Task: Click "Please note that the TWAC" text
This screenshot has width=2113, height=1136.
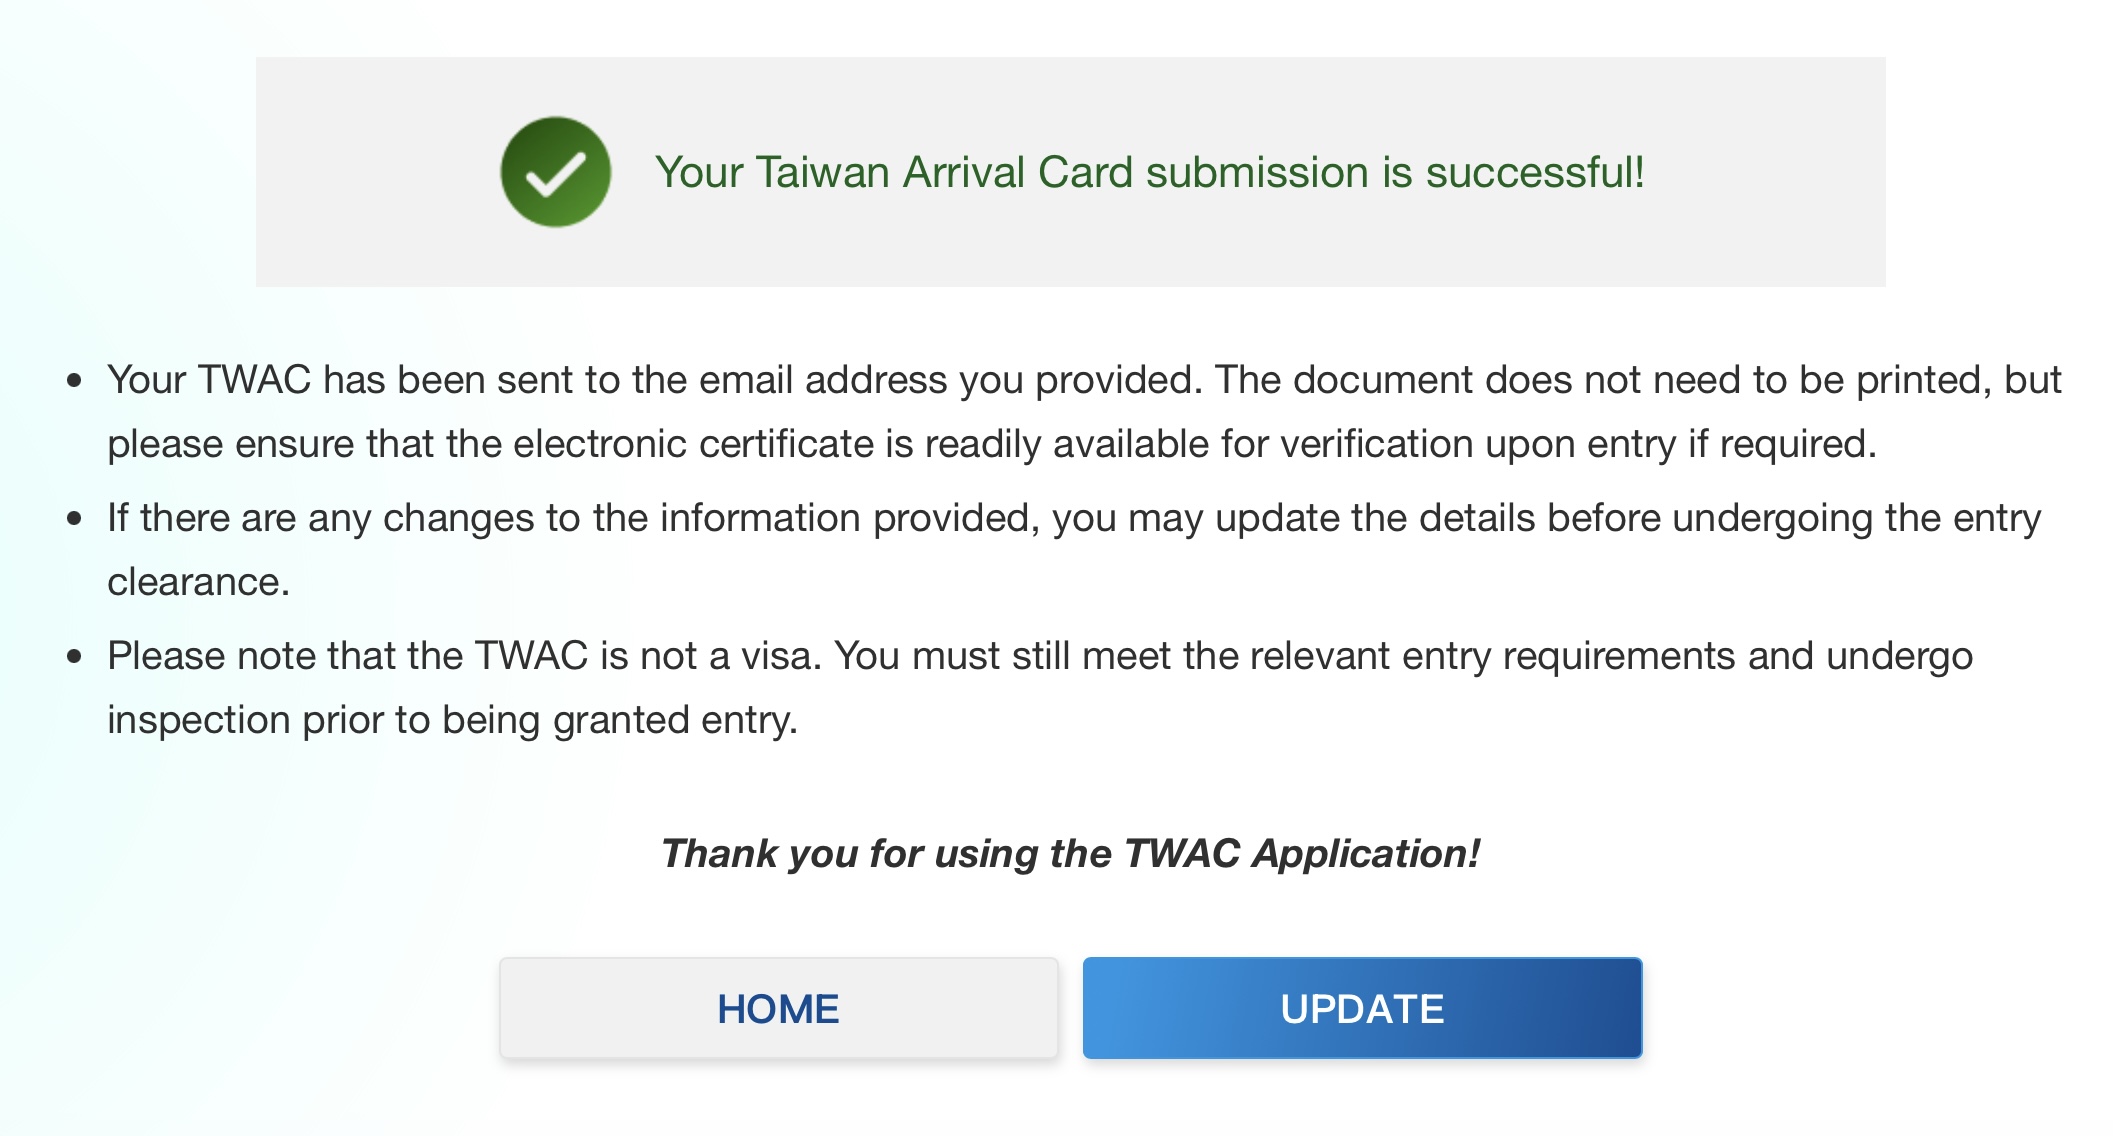Action: [348, 656]
